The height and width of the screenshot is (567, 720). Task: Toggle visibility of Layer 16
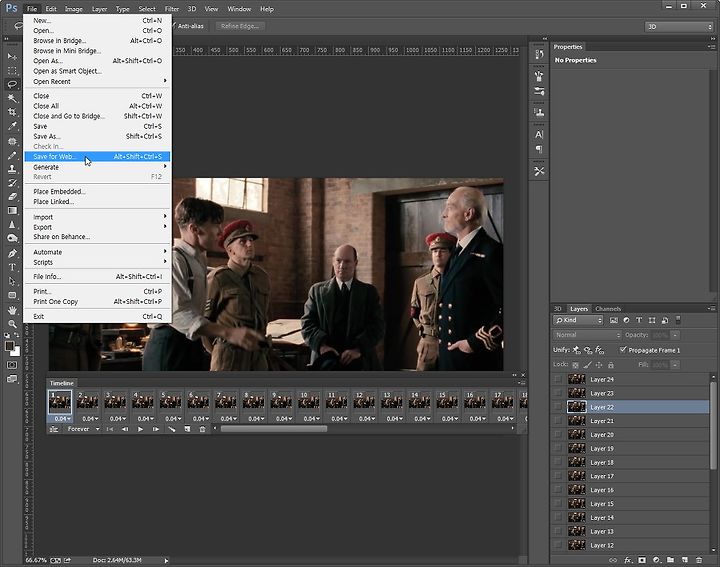tap(557, 490)
